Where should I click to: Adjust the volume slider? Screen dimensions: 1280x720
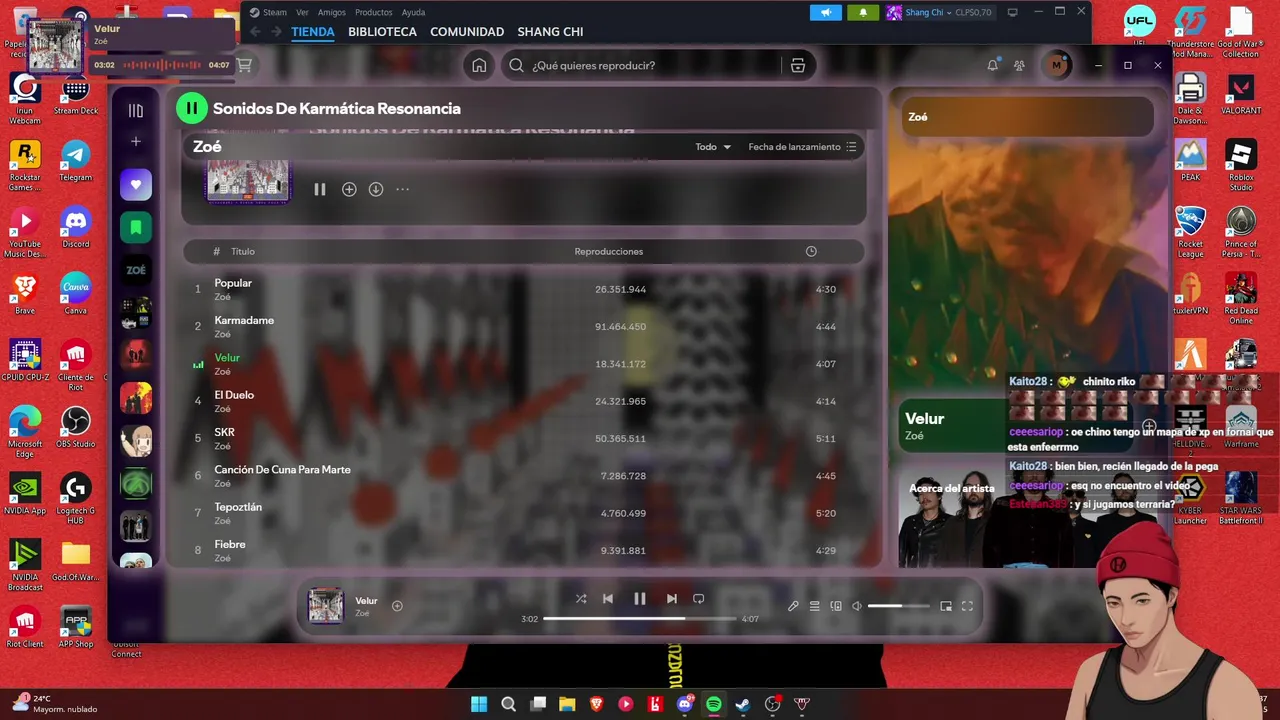[897, 606]
